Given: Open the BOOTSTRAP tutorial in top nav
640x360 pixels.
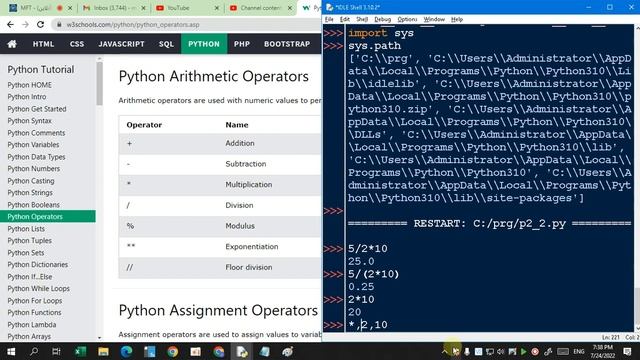Looking at the screenshot, I should tap(287, 44).
